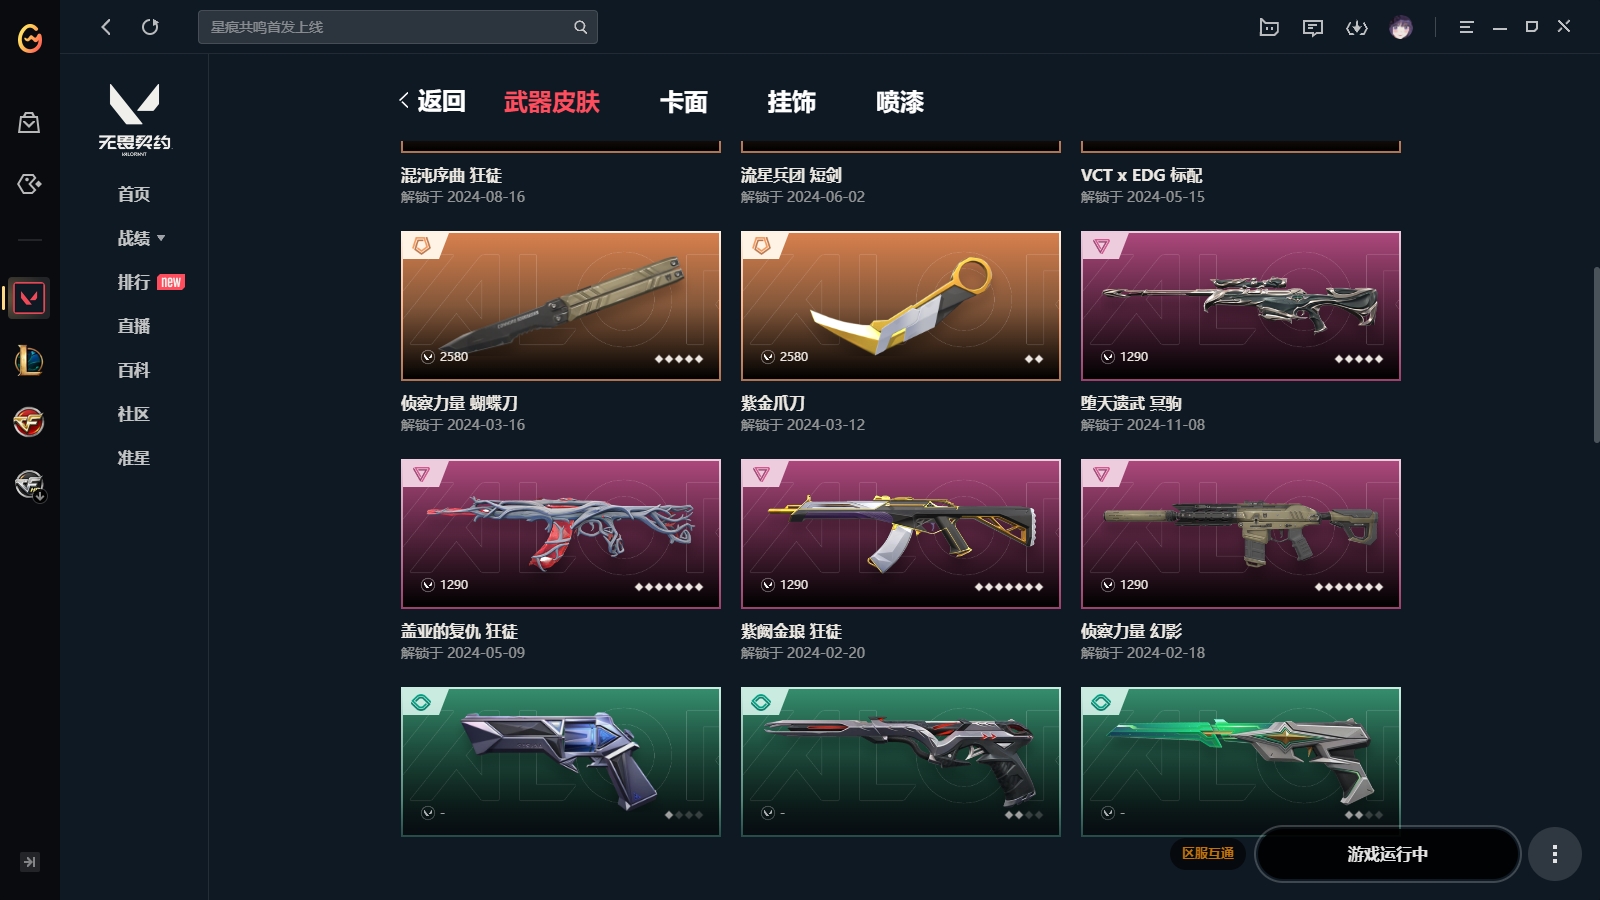Switch to the 卡面 tab
Viewport: 1600px width, 900px height.
[684, 102]
